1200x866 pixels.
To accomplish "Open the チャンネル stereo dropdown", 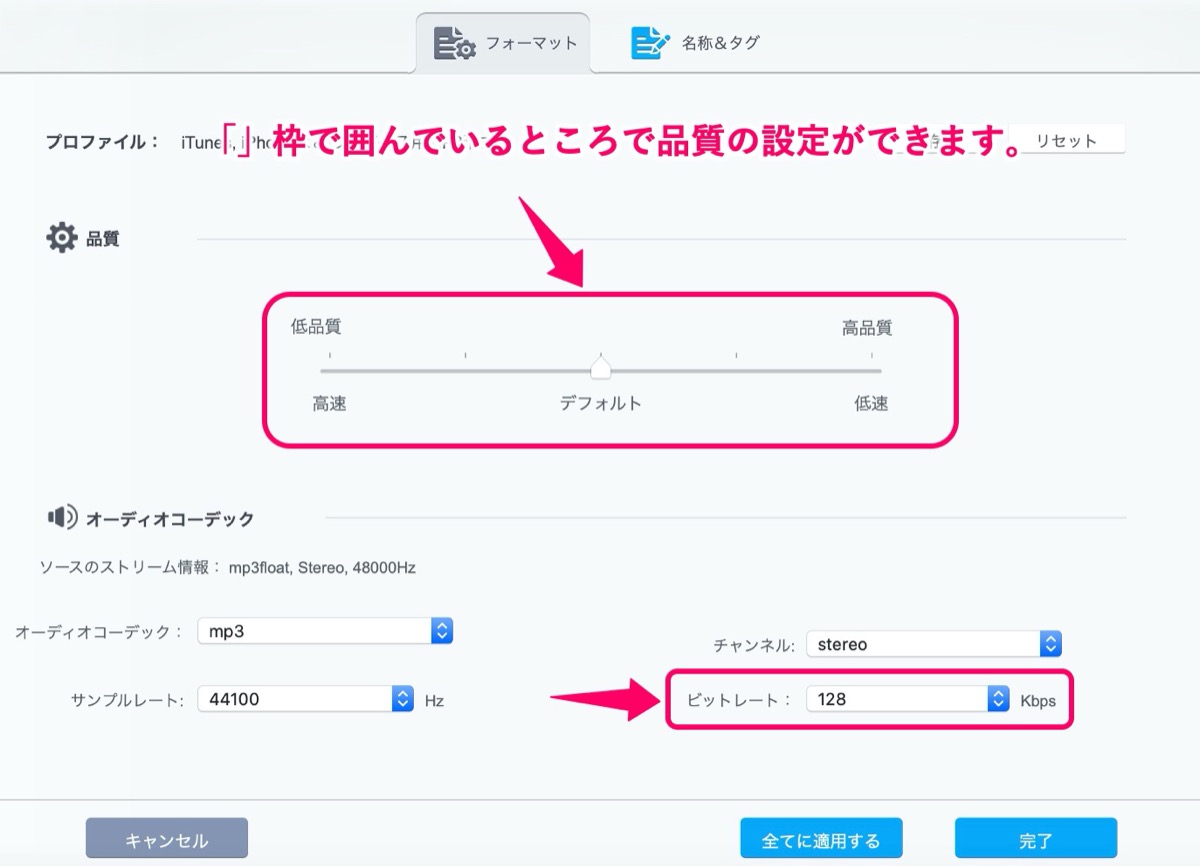I will click(933, 644).
